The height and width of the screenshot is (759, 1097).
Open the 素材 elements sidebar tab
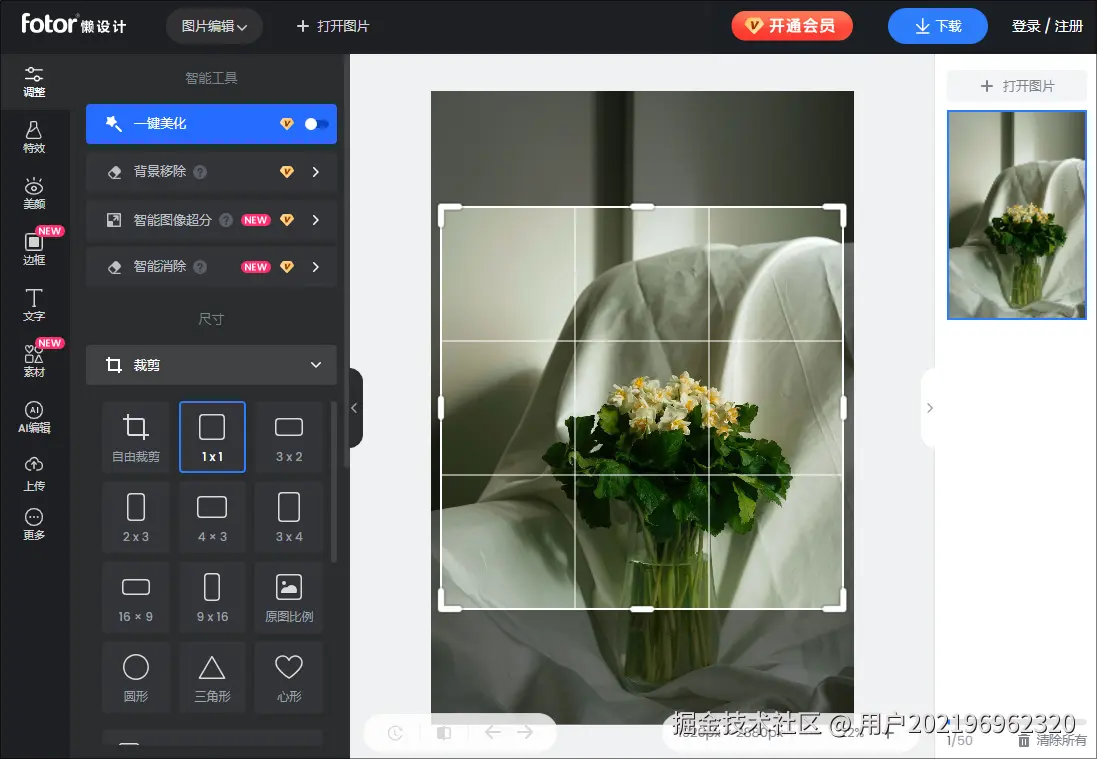pos(34,362)
